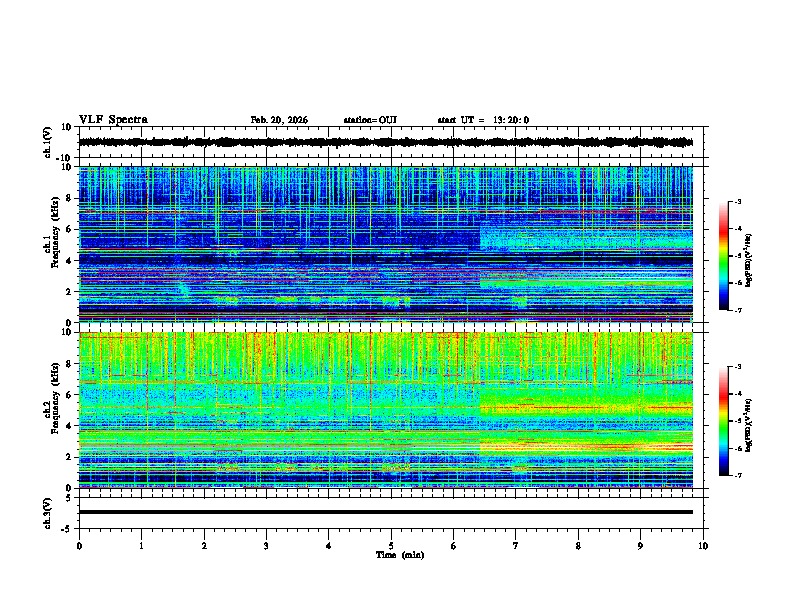792x612 pixels.
Task: Click the ch.2 color scale log(PSD) units label
Action: coord(749,425)
